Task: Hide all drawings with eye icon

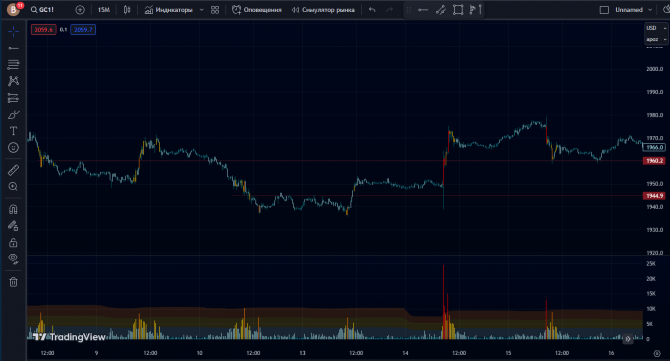Action: pos(13,259)
